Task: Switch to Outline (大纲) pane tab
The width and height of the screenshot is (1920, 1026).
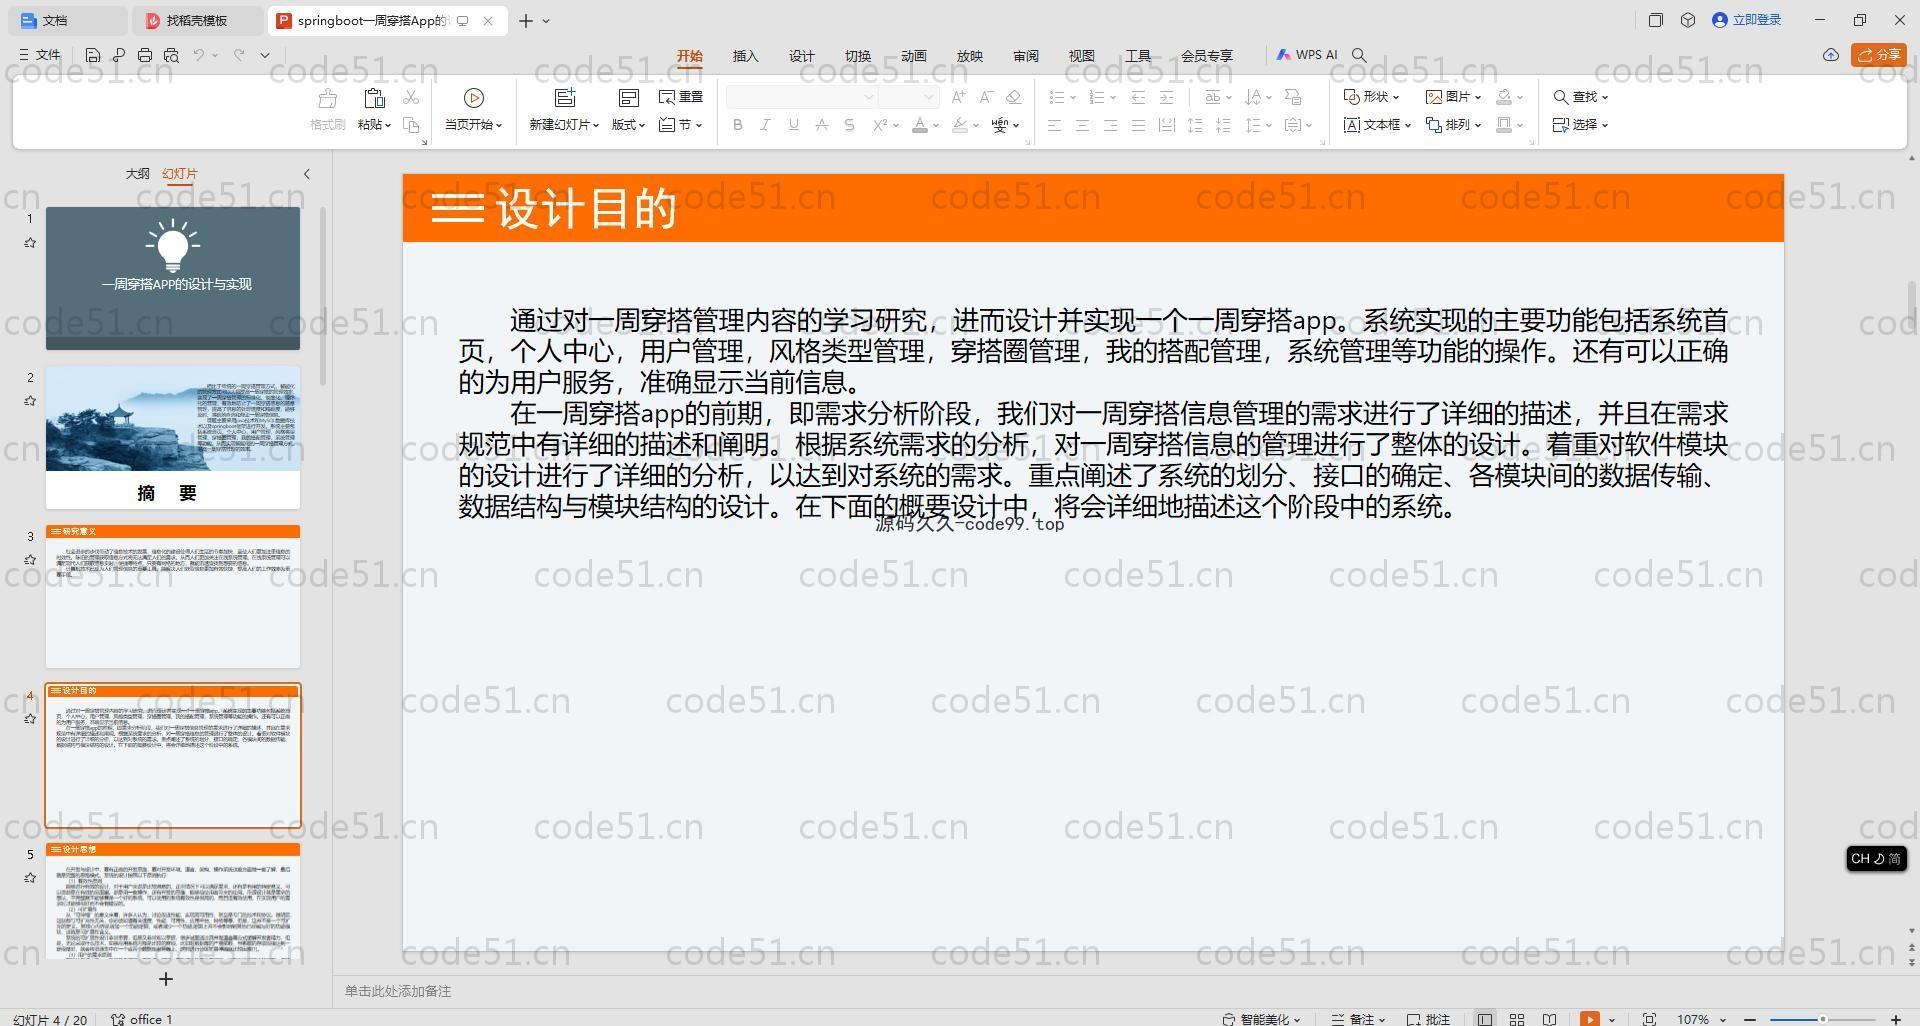Action: 137,173
